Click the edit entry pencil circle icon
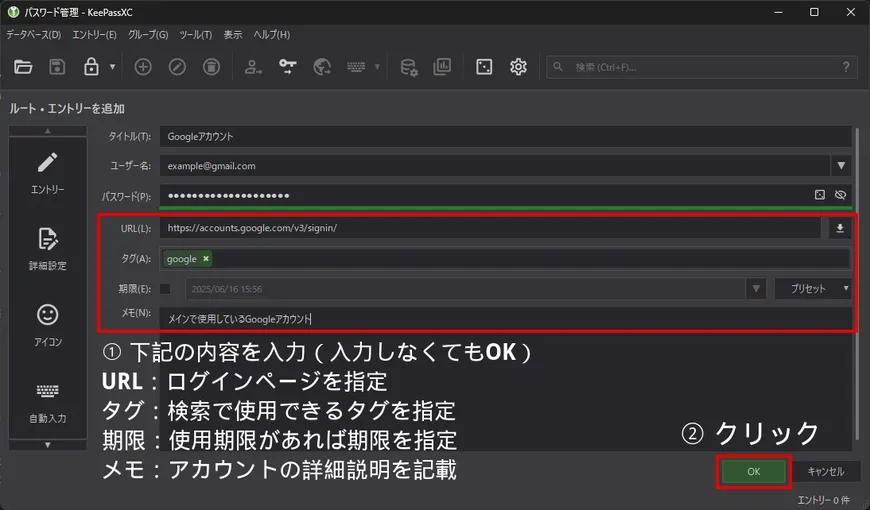Screen dimensions: 870x510 177,67
